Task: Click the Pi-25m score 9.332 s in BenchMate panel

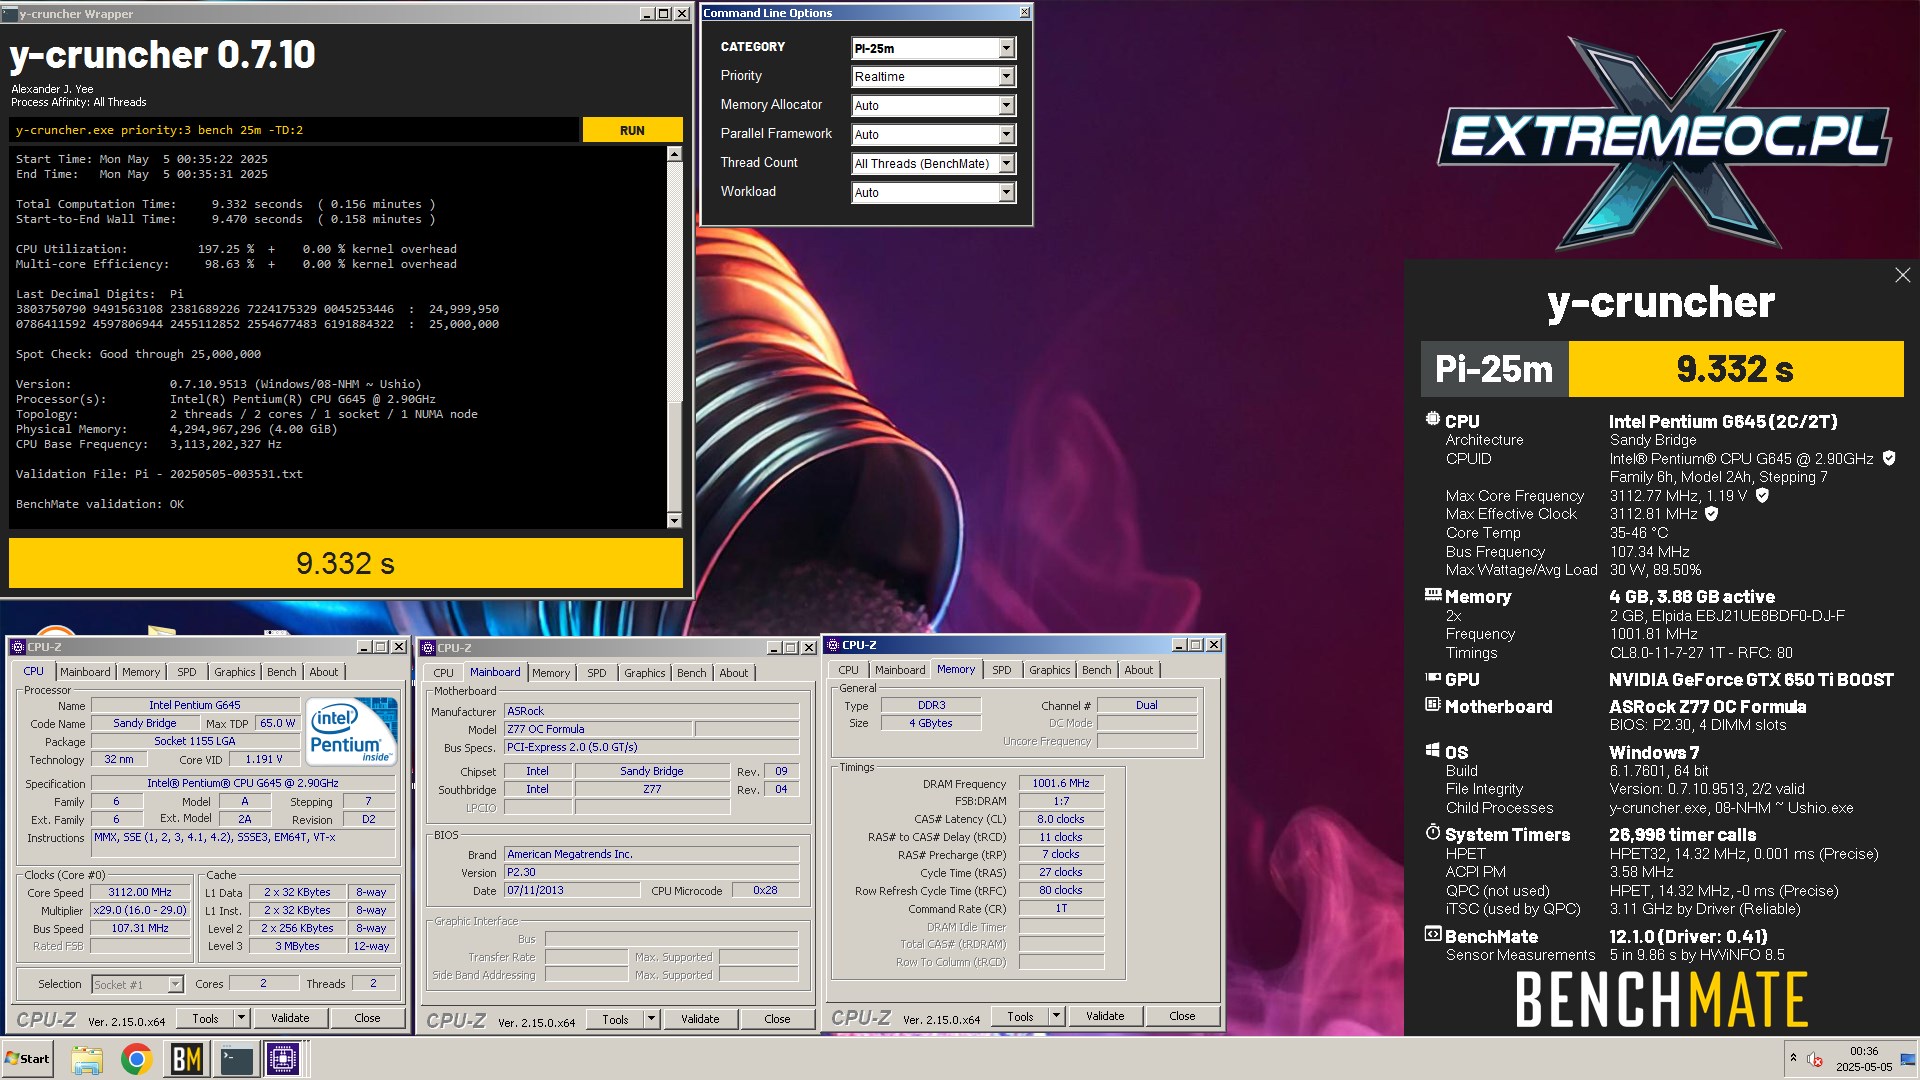Action: [x=1735, y=369]
